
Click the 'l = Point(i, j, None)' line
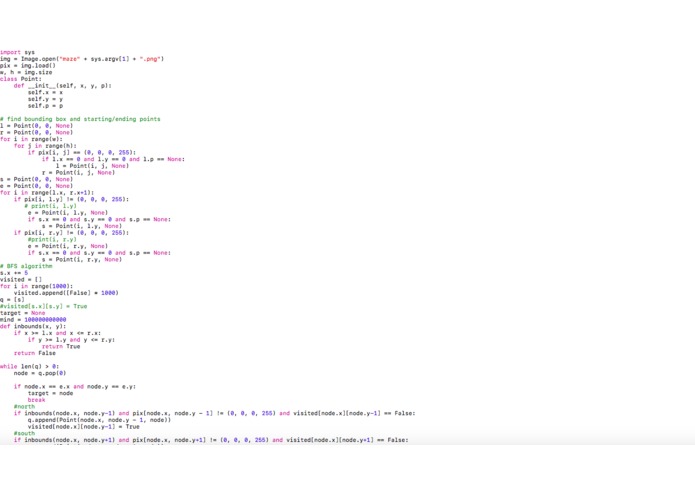click(92, 166)
